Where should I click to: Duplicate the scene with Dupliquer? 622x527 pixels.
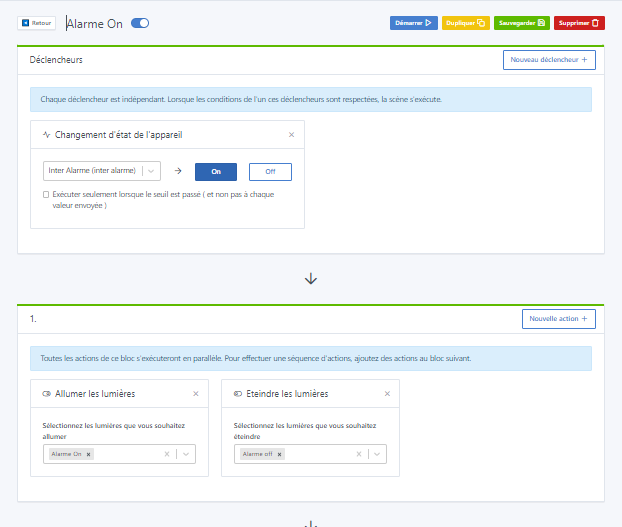tap(465, 22)
